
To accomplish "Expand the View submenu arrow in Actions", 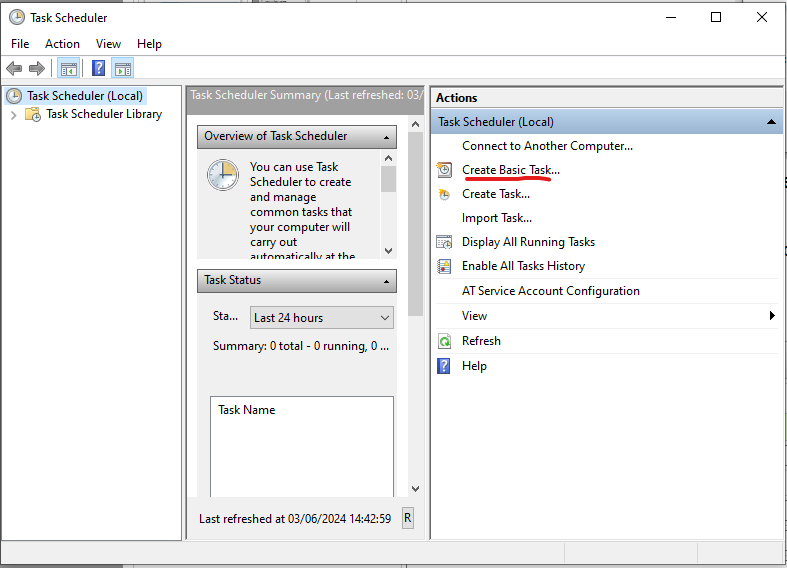I will click(x=772, y=316).
